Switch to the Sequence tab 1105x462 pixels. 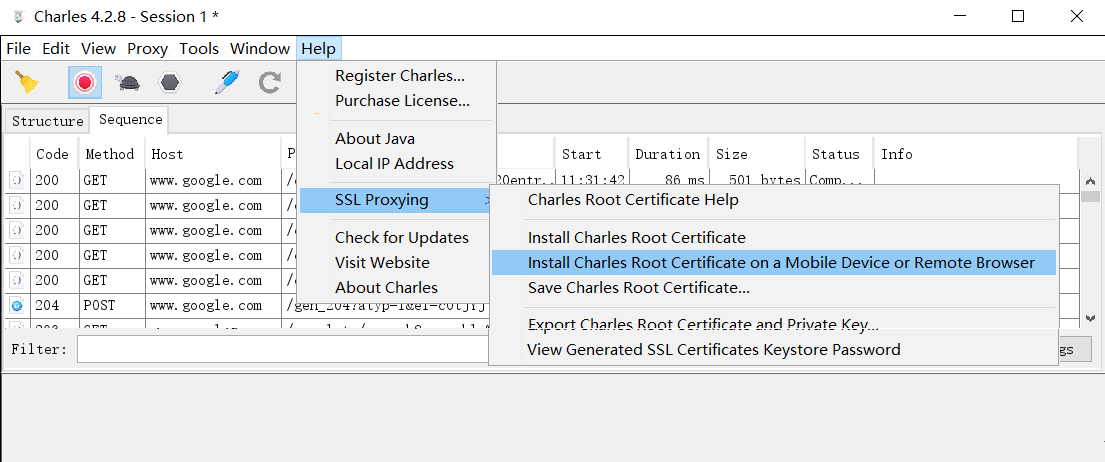click(x=130, y=120)
